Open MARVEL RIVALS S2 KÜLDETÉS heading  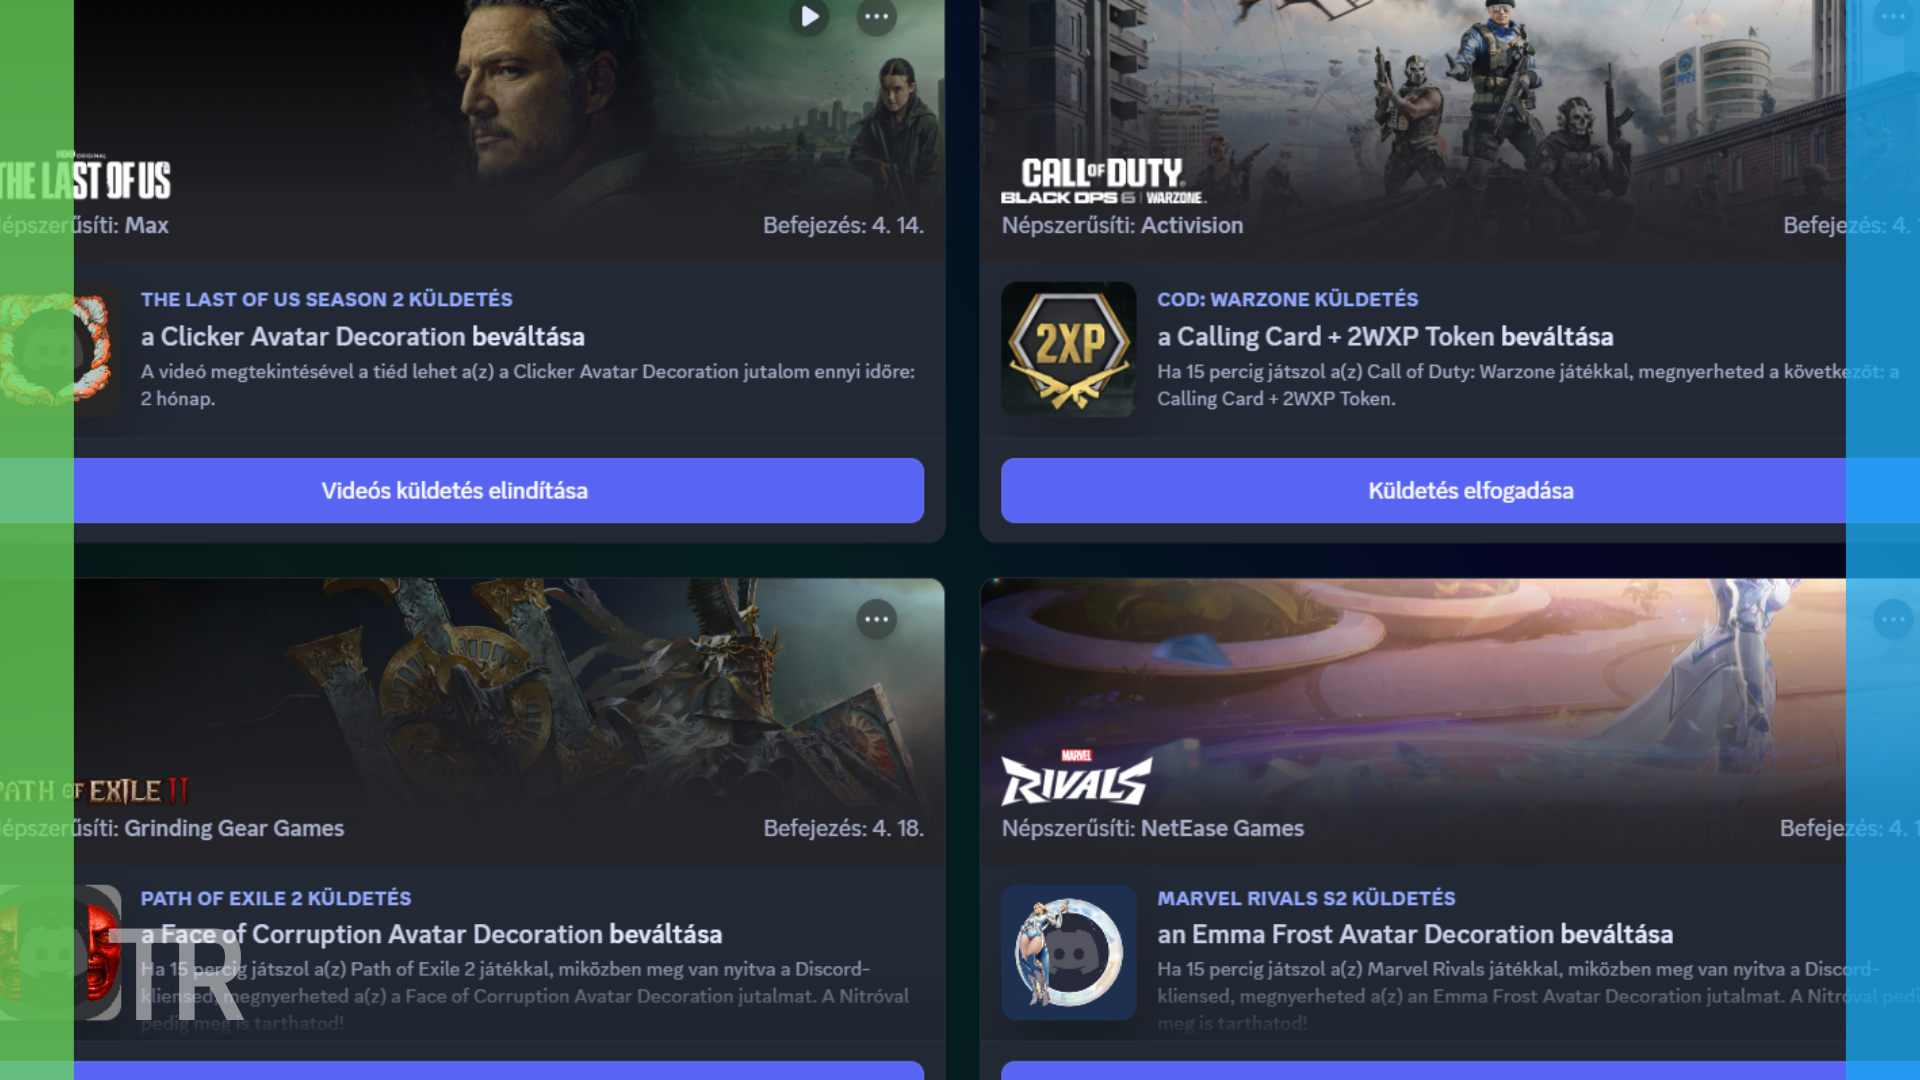coord(1306,898)
